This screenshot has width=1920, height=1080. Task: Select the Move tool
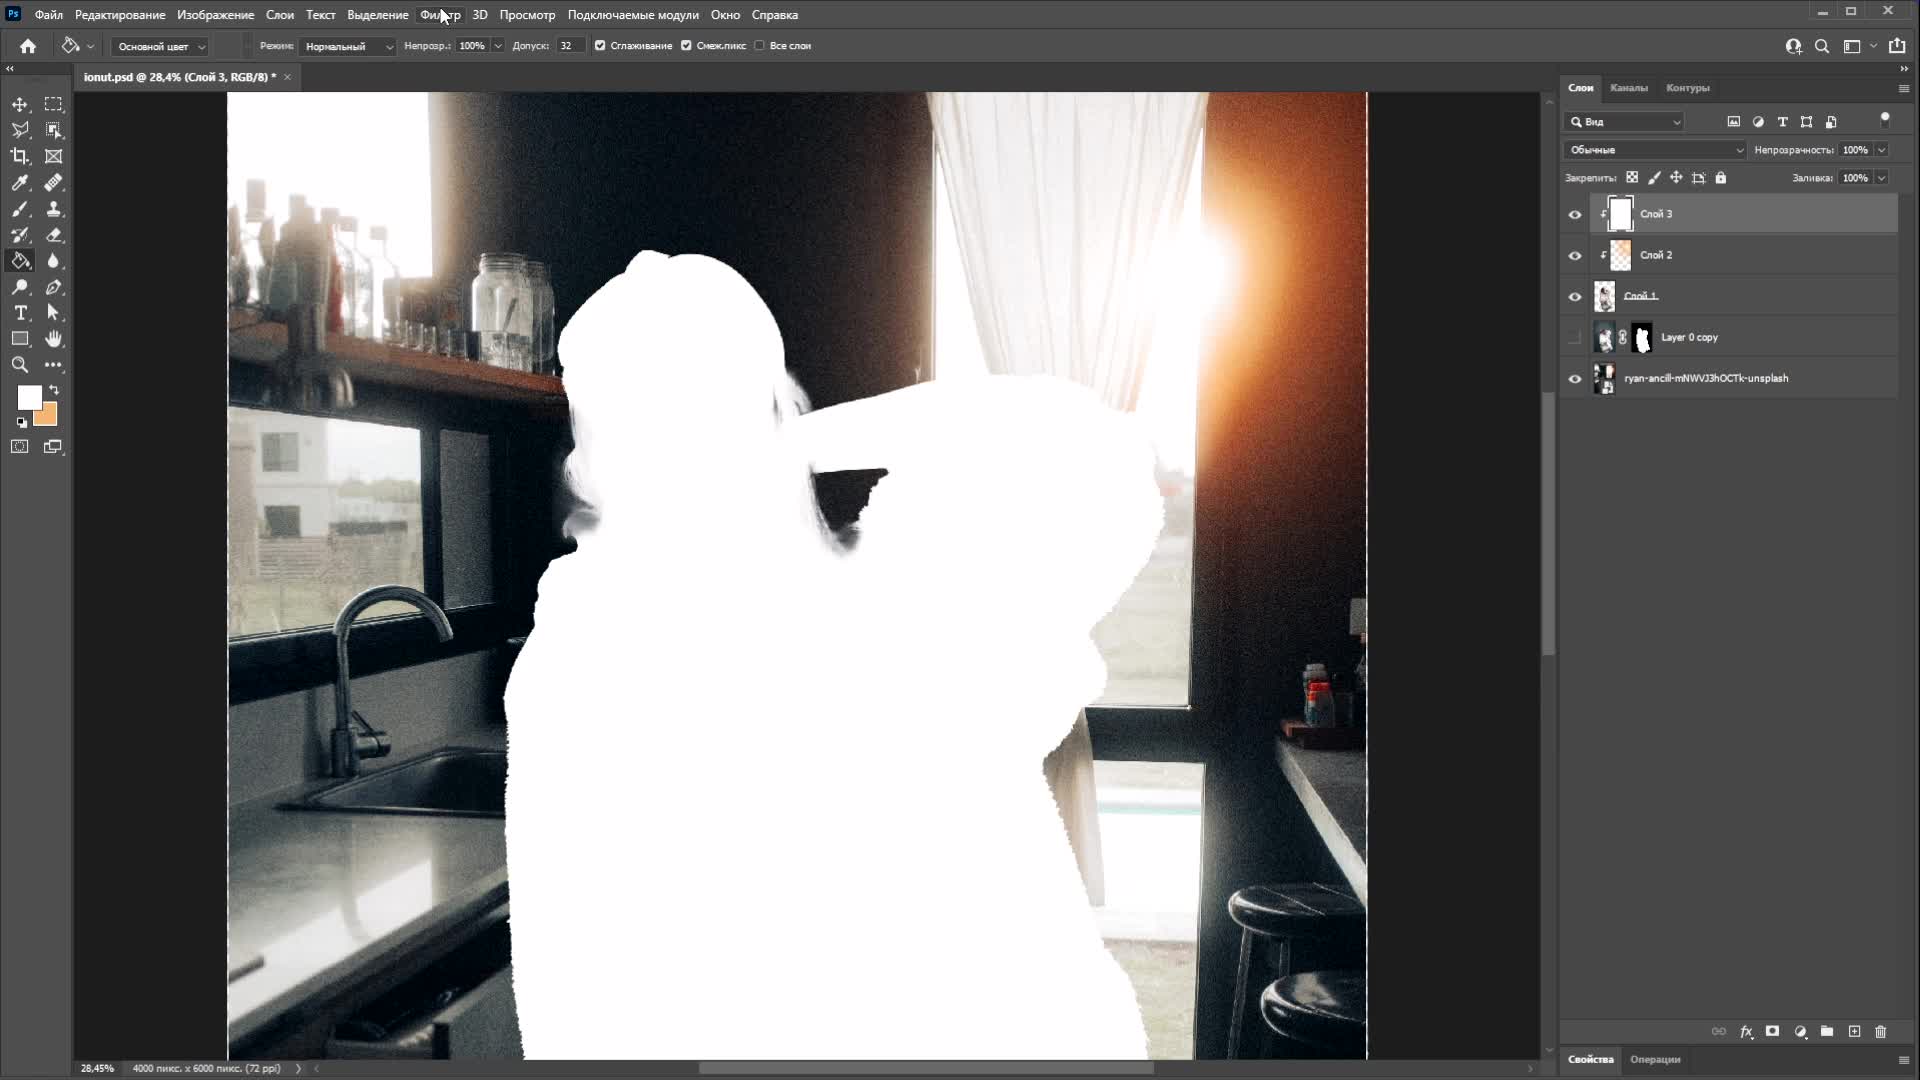20,104
